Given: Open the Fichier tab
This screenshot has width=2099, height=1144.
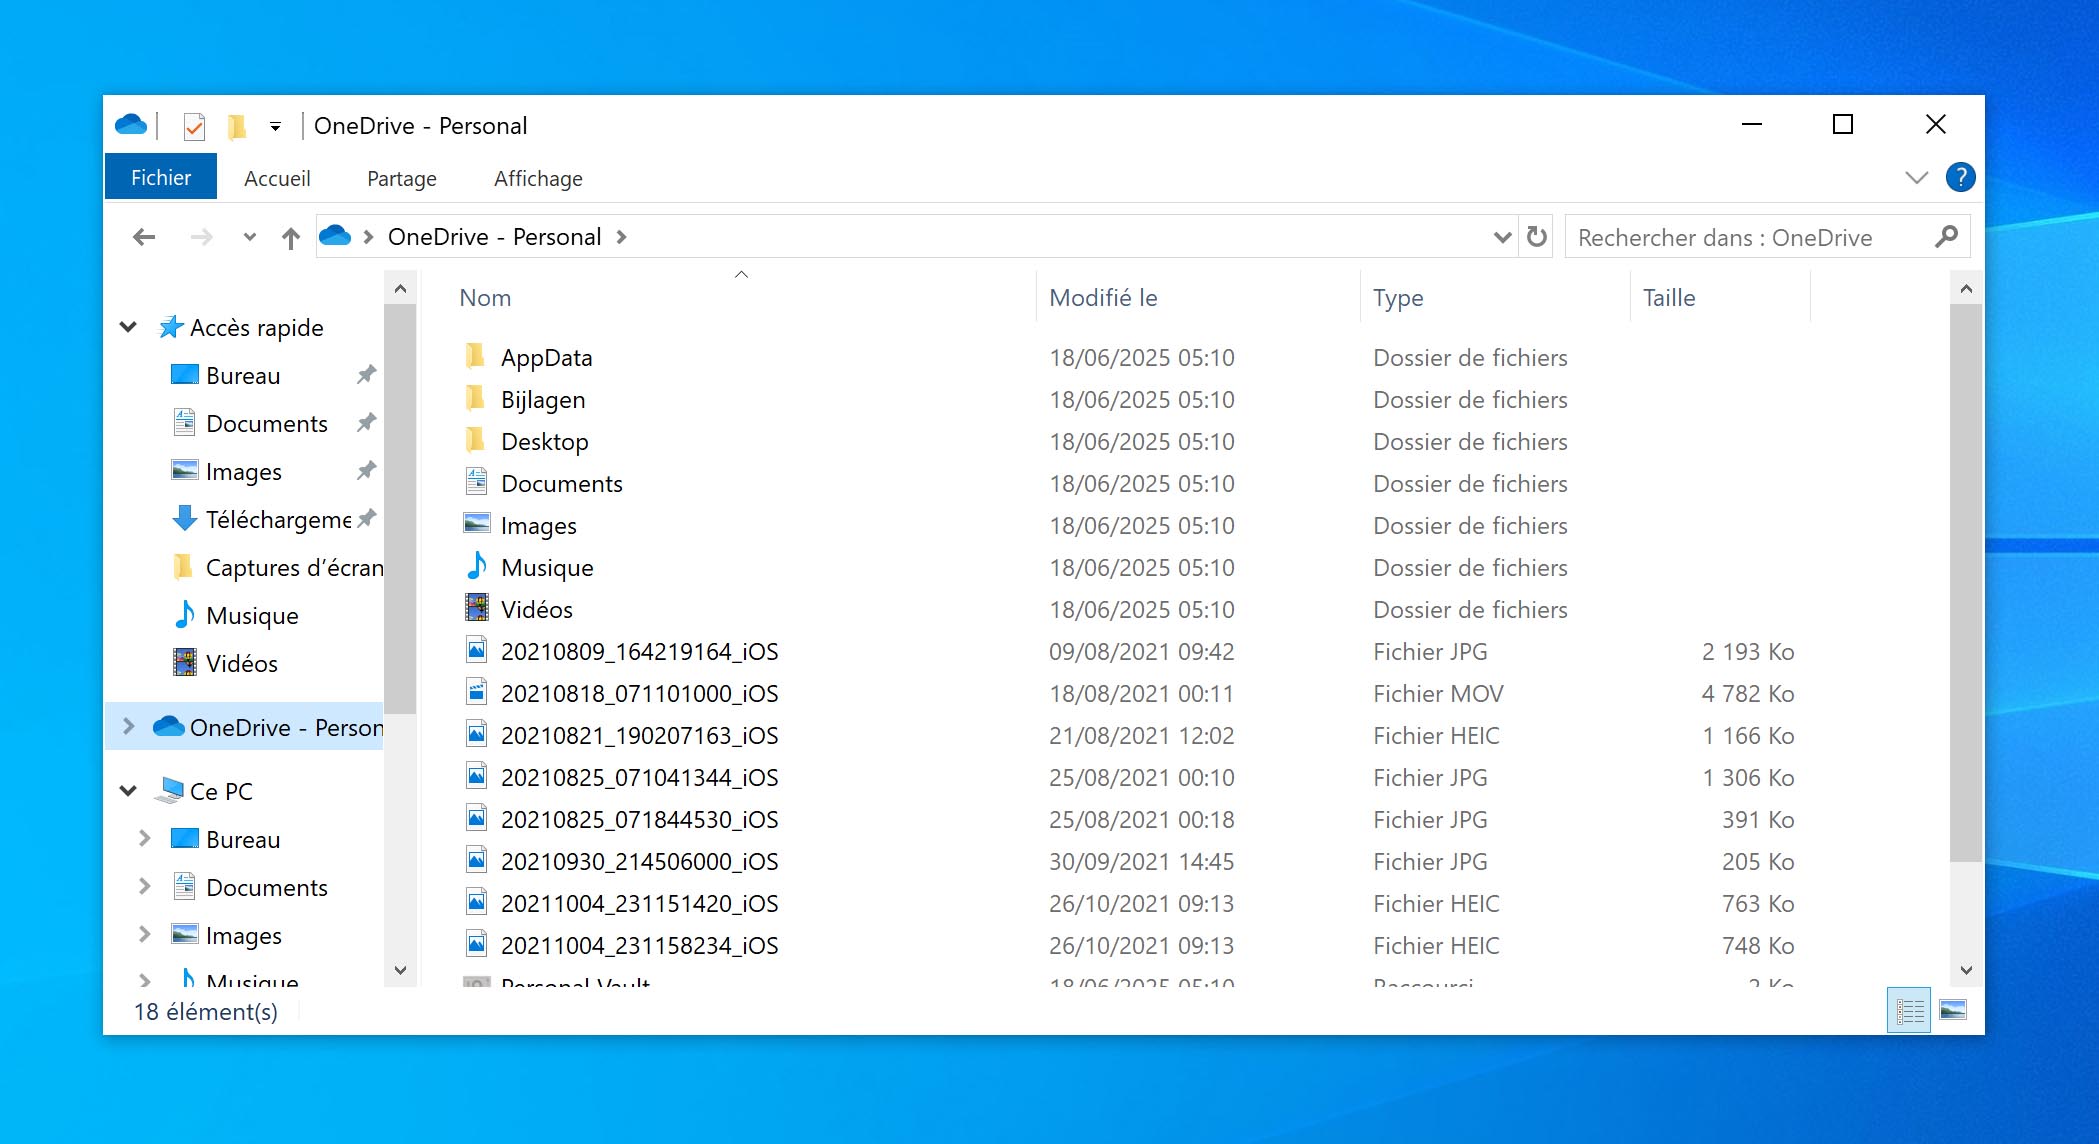Looking at the screenshot, I should [161, 178].
